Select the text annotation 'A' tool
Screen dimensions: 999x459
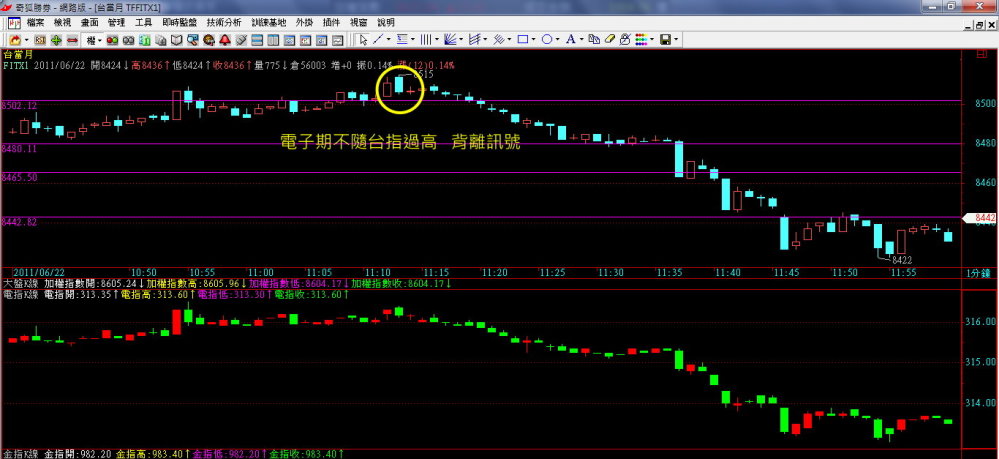tap(571, 39)
